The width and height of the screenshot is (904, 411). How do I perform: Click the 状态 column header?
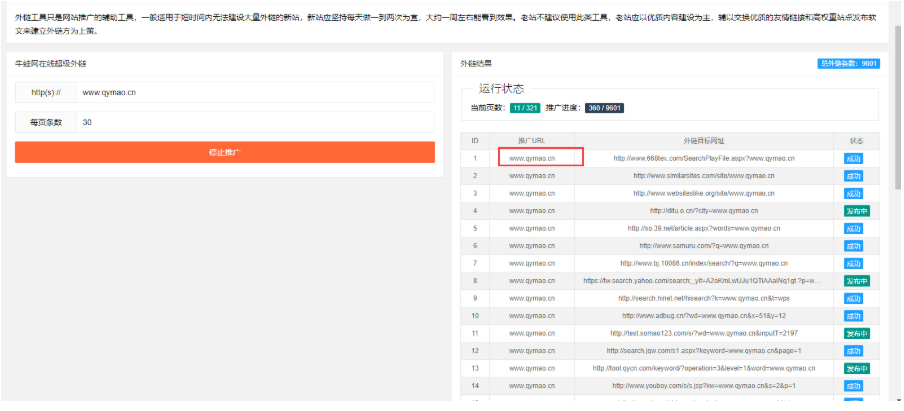point(856,140)
